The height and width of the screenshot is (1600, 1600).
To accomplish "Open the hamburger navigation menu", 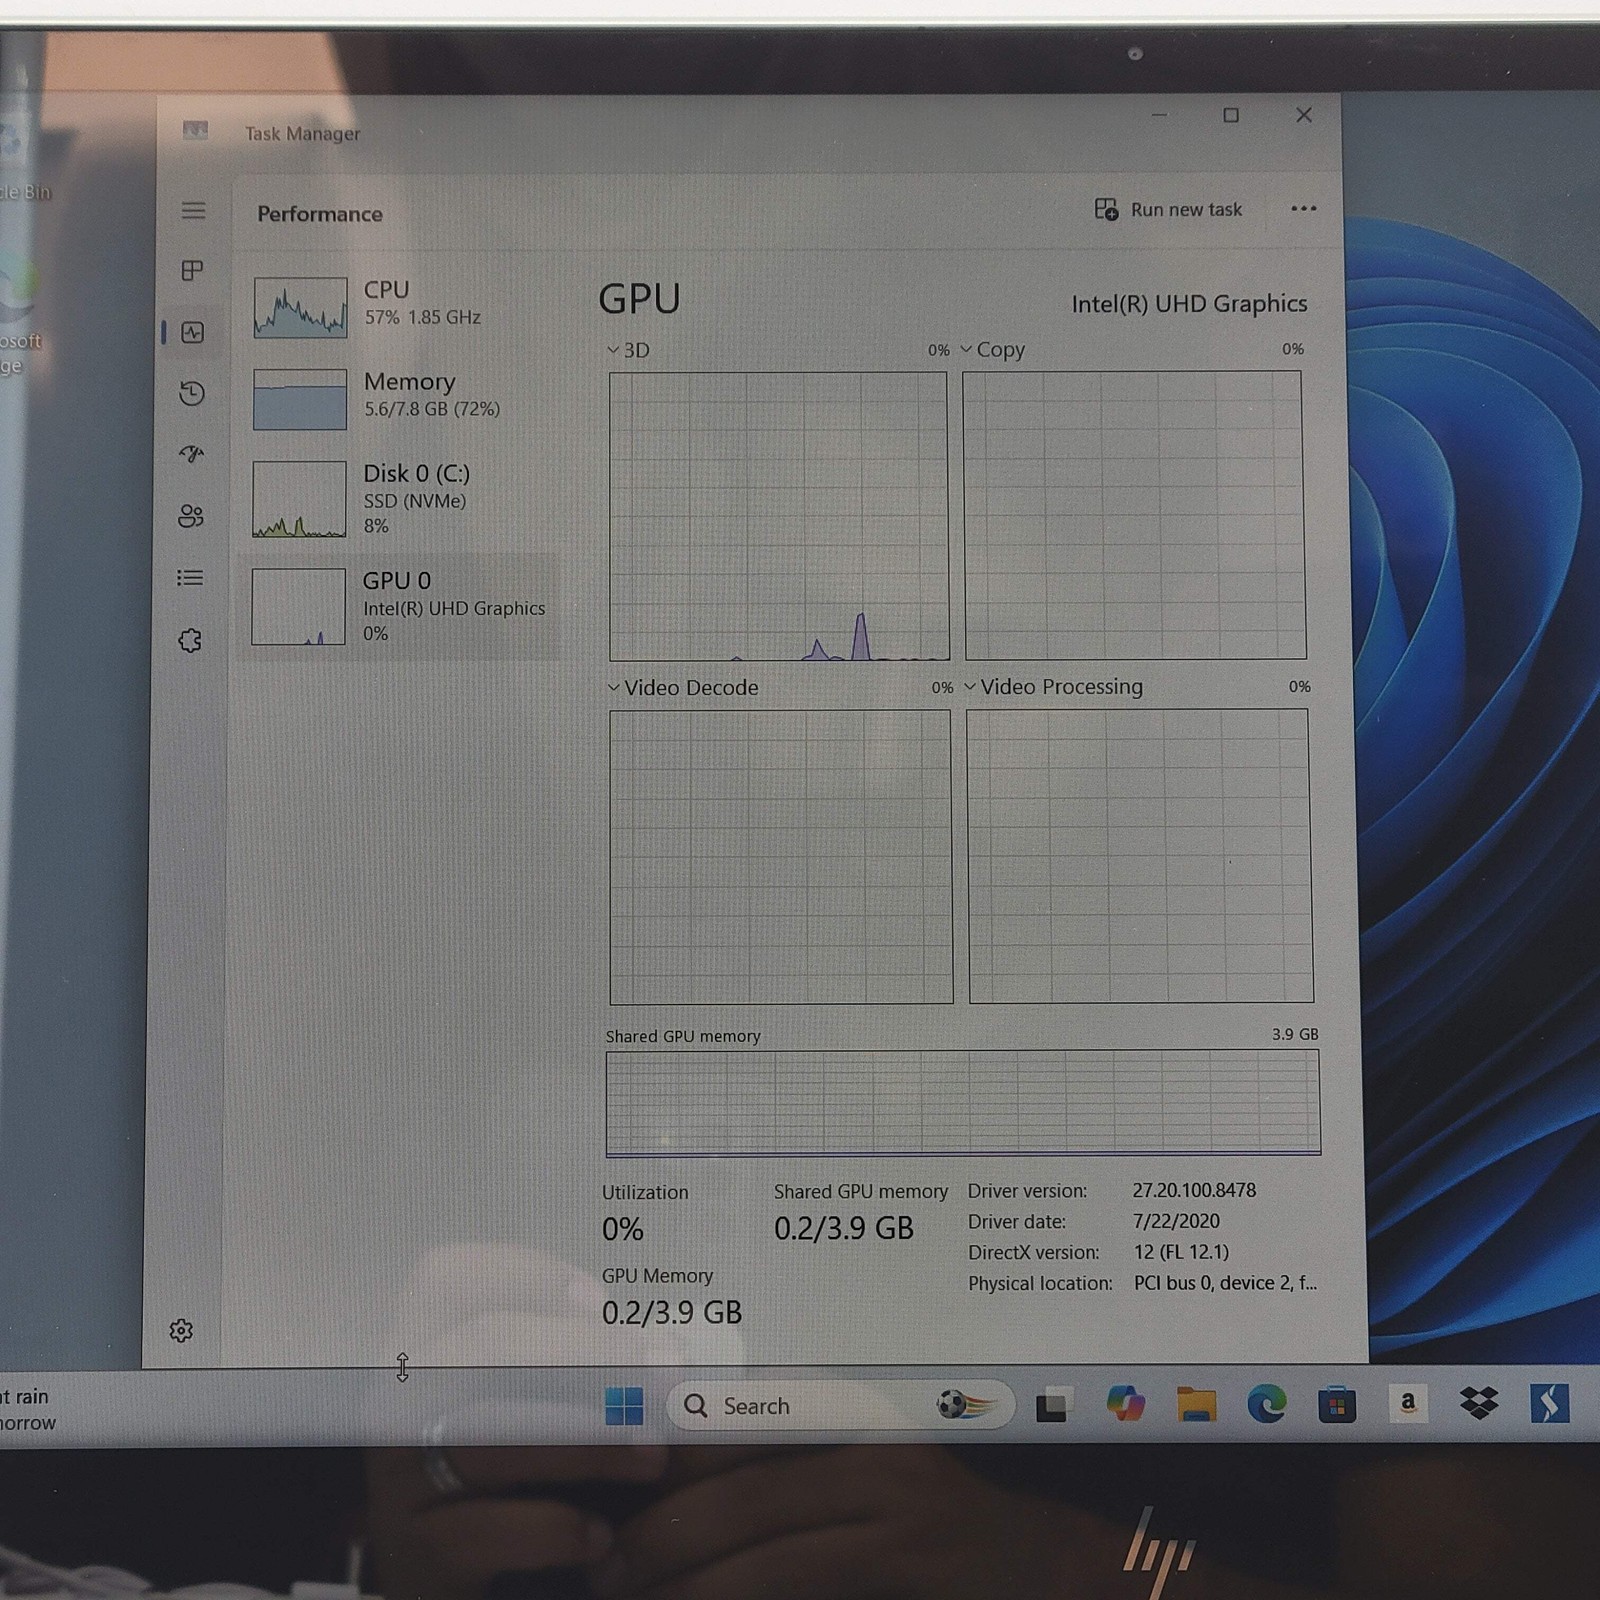I will click(193, 211).
